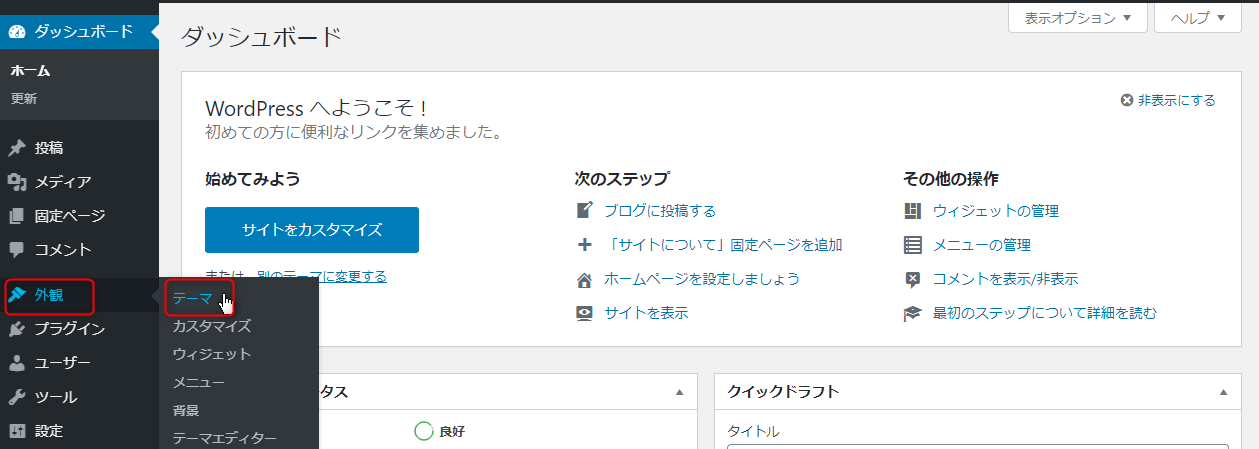This screenshot has height=449, width=1259.
Task: Open the 表示オプション dropdown
Action: click(1078, 17)
